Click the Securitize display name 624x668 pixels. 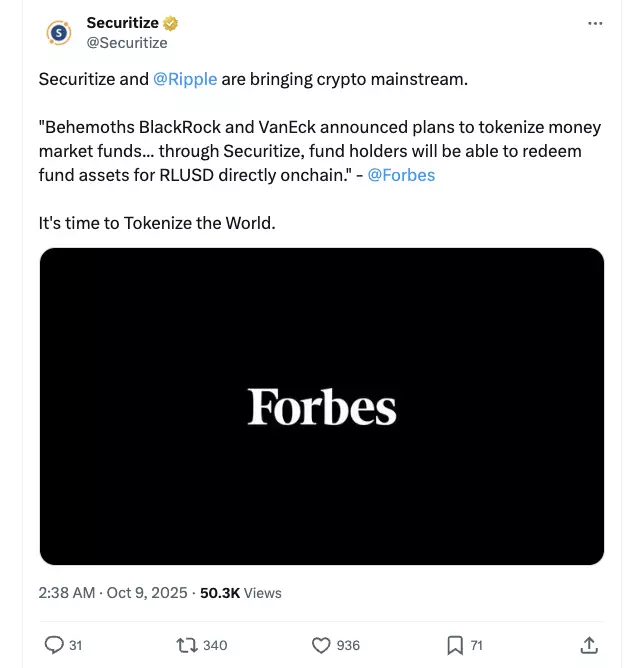pos(122,23)
